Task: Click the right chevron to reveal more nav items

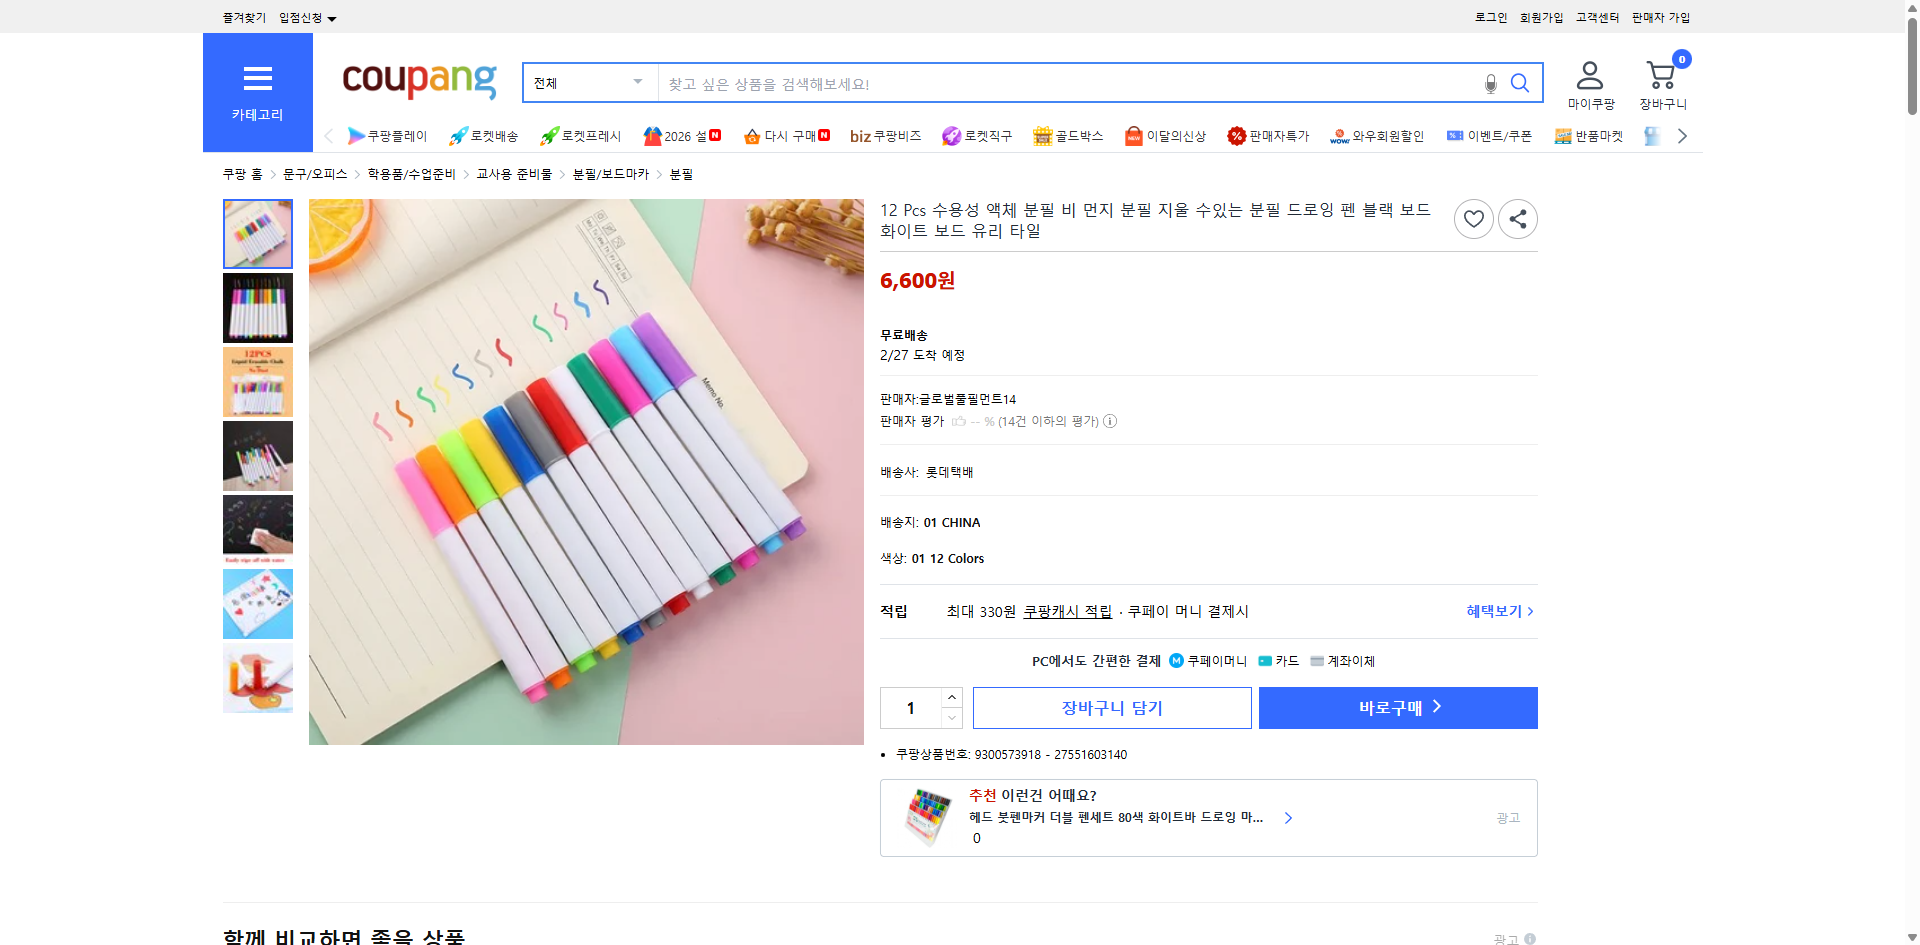Action: 1682,136
